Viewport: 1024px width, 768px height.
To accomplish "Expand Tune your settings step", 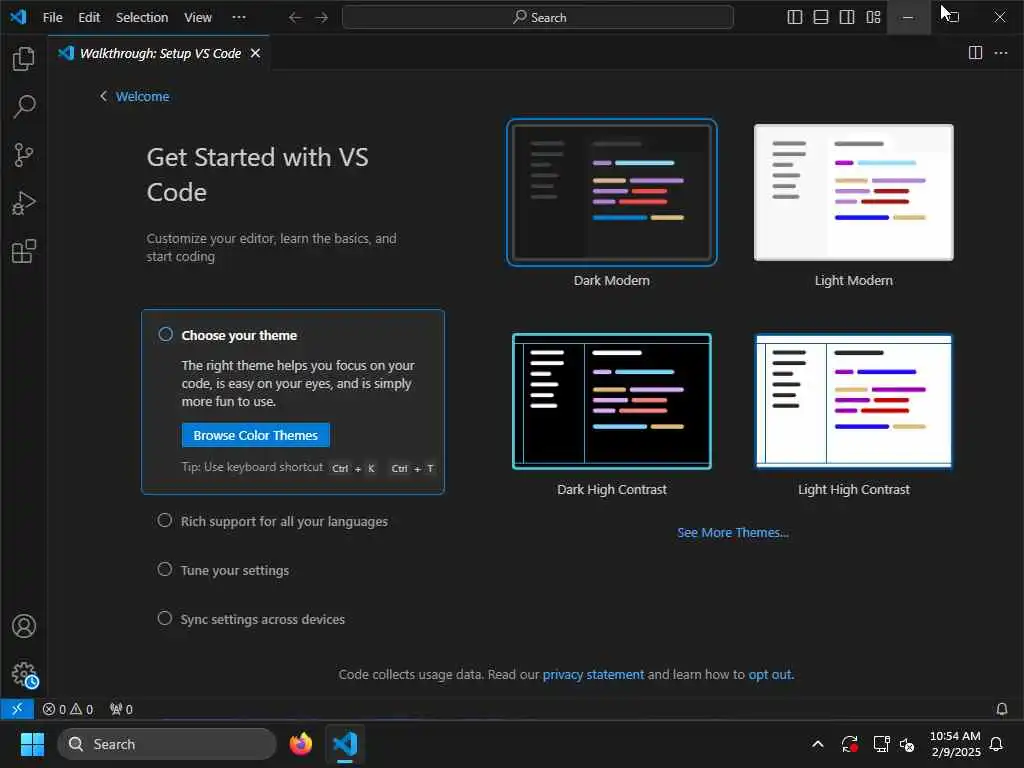I will 234,570.
